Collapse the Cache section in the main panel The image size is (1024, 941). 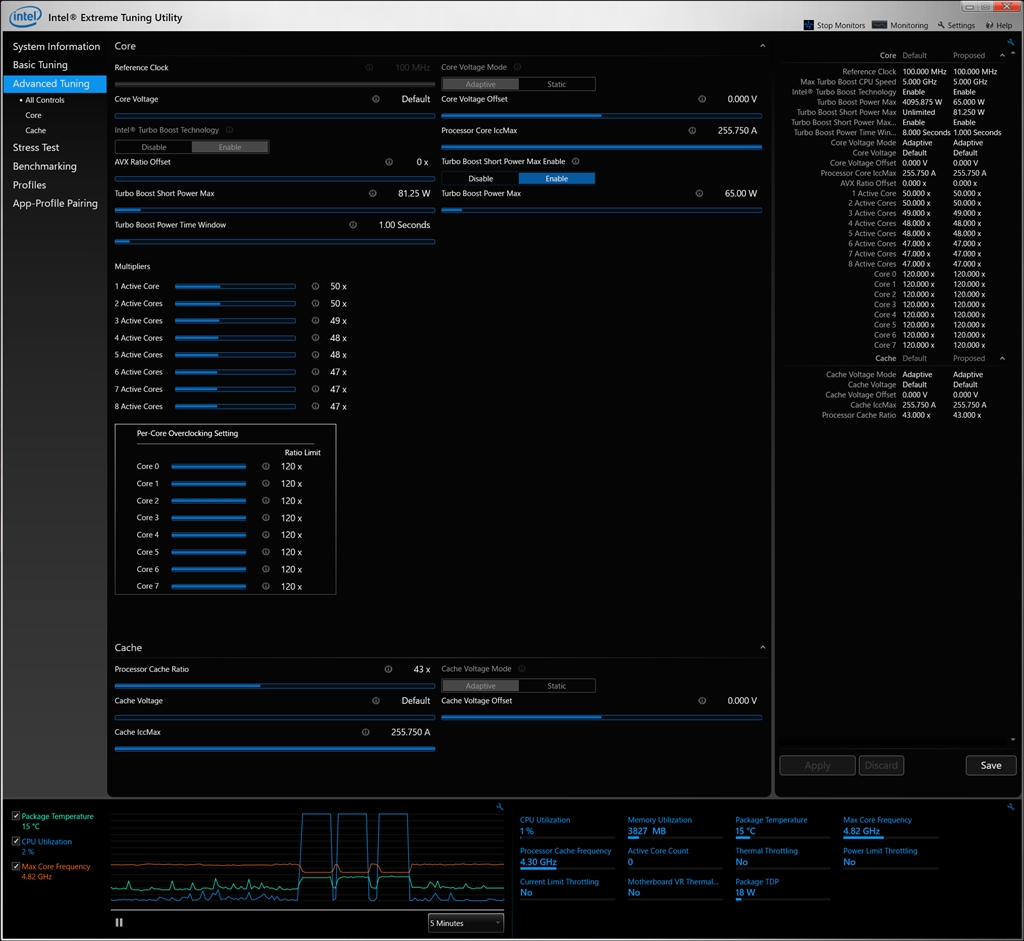(x=762, y=648)
